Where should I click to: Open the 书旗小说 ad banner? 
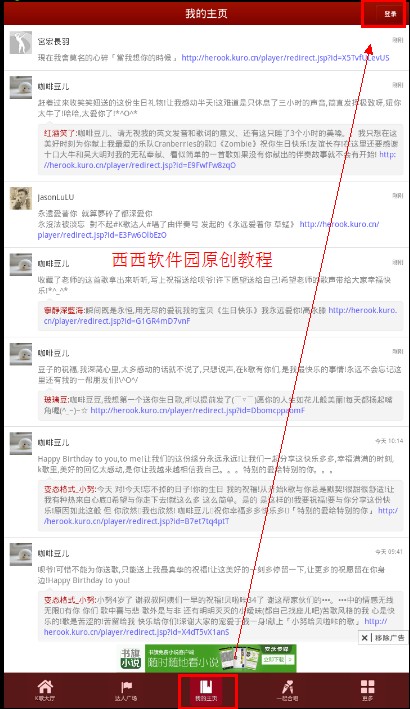tap(207, 658)
